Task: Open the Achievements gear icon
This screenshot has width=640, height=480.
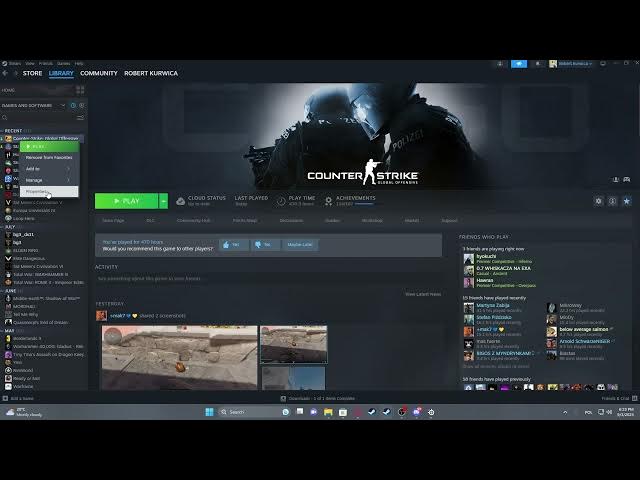Action: click(x=329, y=200)
